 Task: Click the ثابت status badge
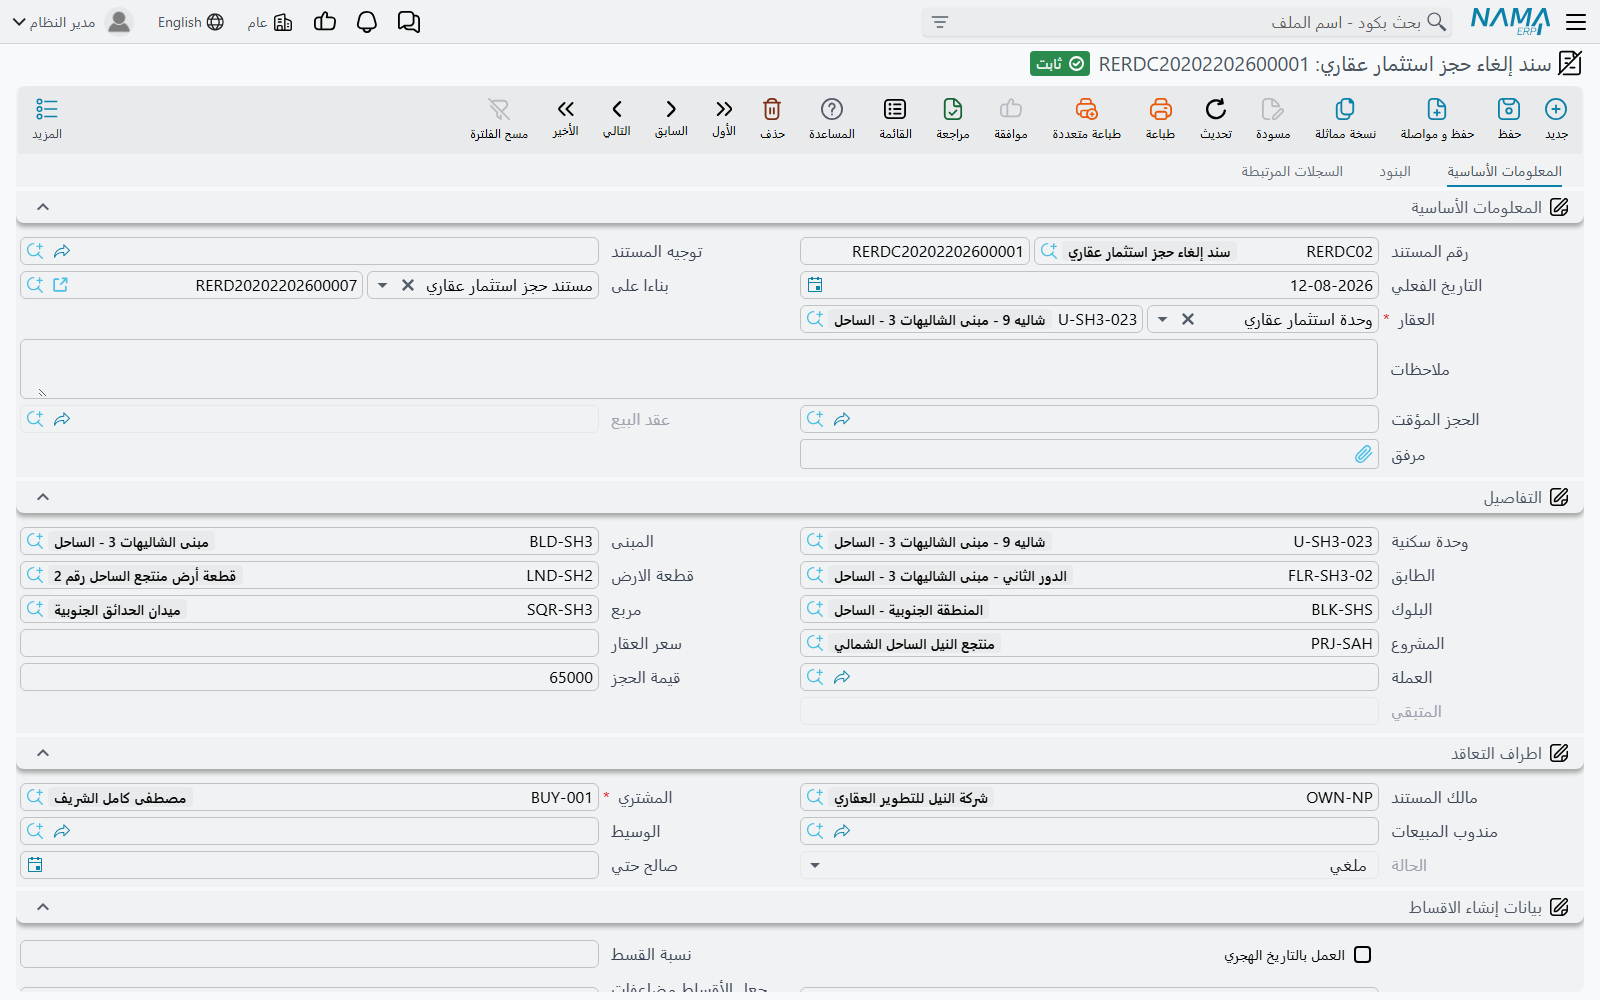1060,64
